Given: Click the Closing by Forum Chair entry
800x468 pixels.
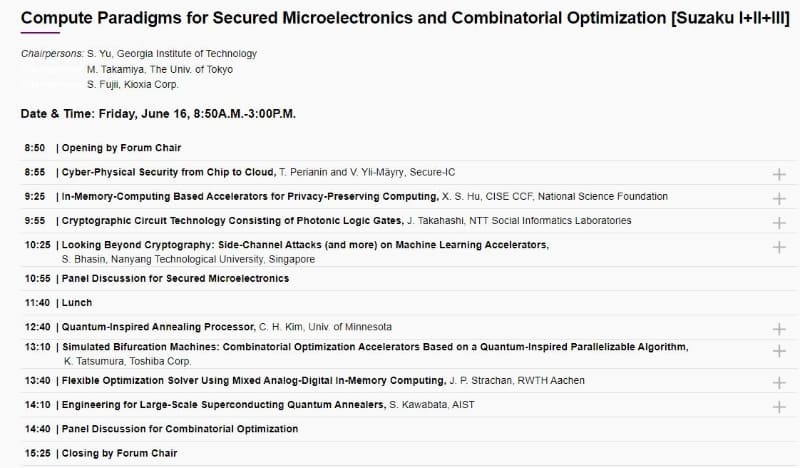Looking at the screenshot, I should coord(119,453).
